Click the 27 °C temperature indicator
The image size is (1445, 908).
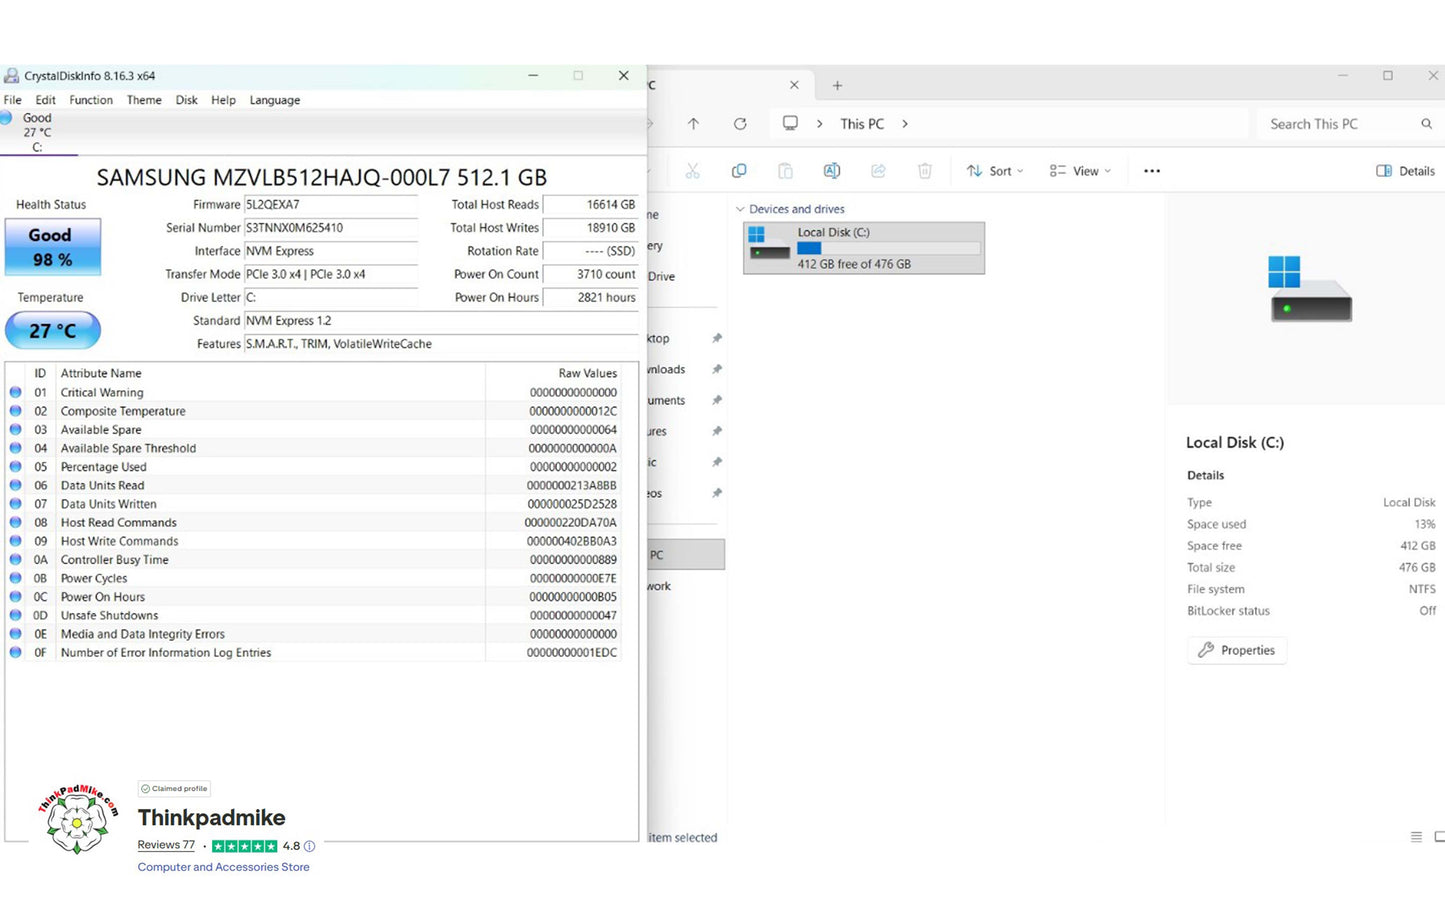coord(52,330)
